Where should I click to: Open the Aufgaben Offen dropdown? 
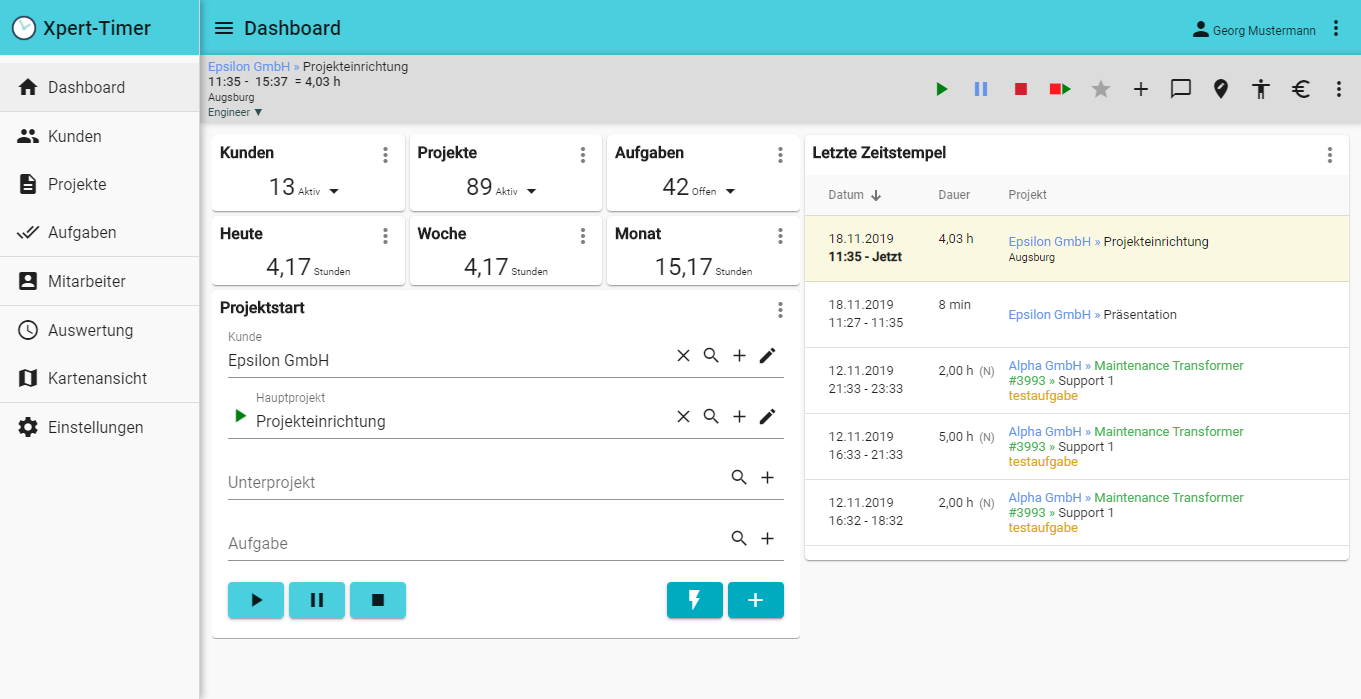tap(730, 191)
